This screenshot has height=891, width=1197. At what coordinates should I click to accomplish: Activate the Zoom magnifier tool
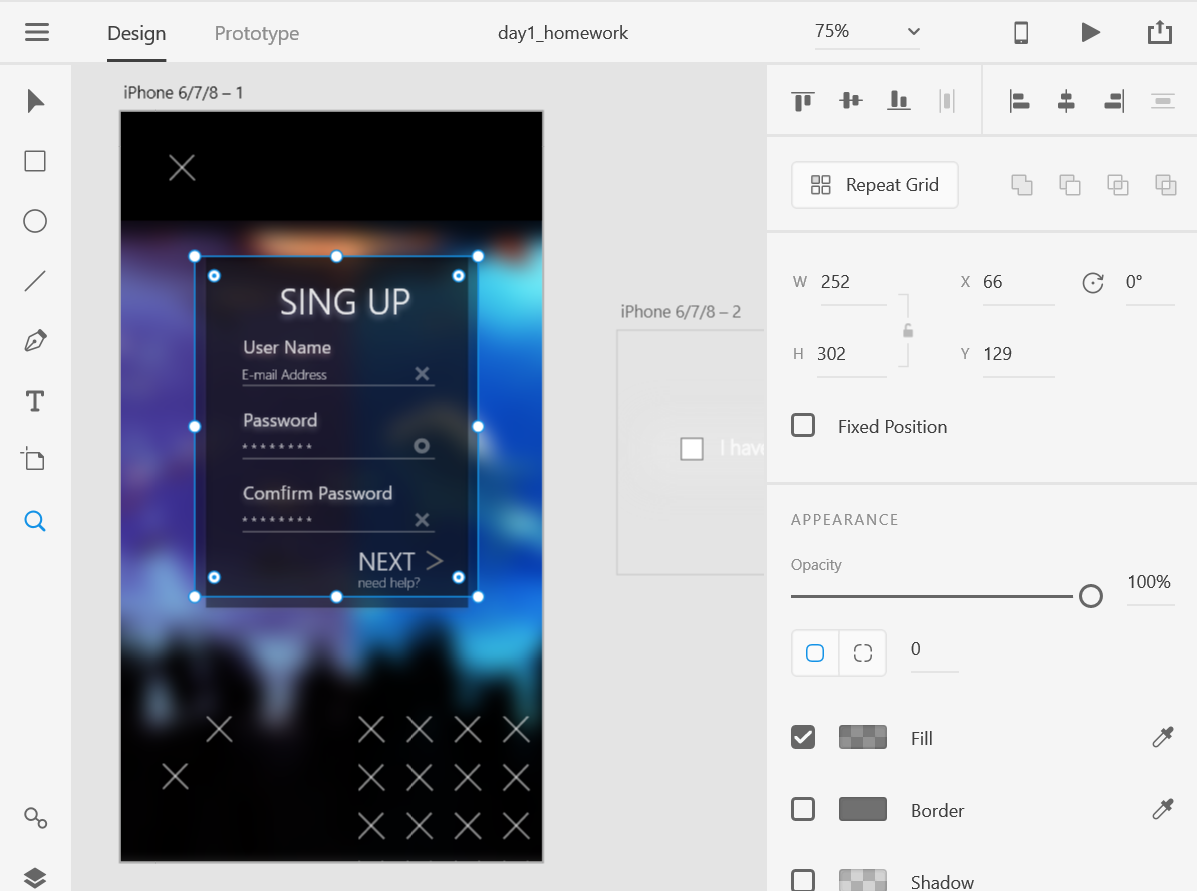(x=35, y=521)
